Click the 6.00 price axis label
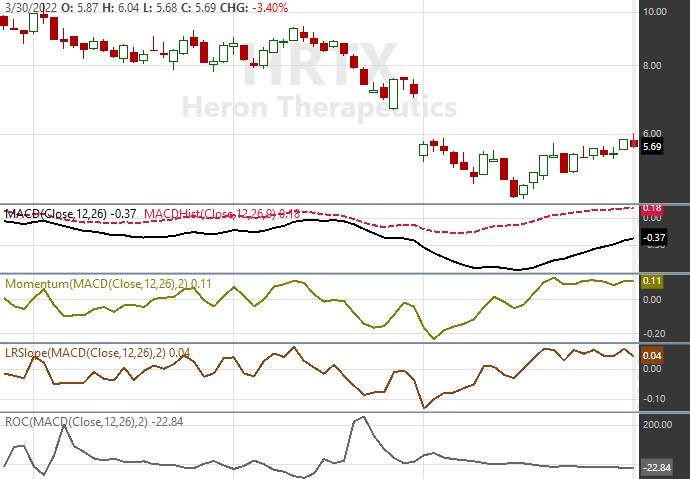Image resolution: width=690 pixels, height=479 pixels. tap(652, 134)
